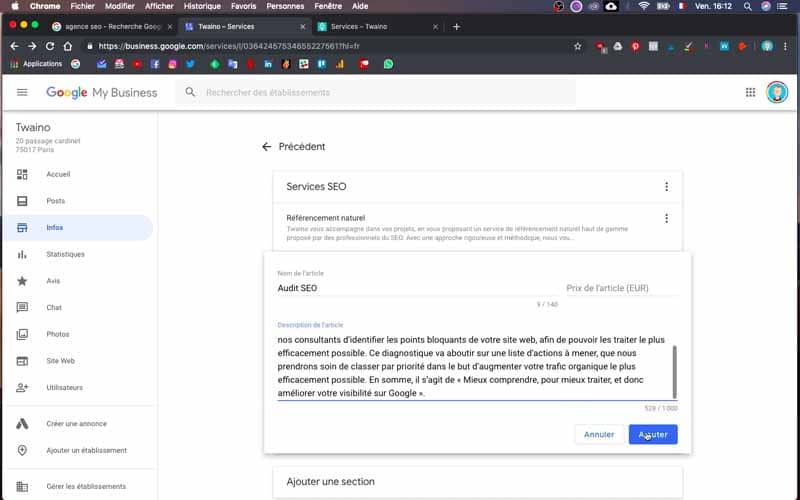Image resolution: width=800 pixels, height=500 pixels.
Task: Click the article description text area
Action: tap(473, 366)
